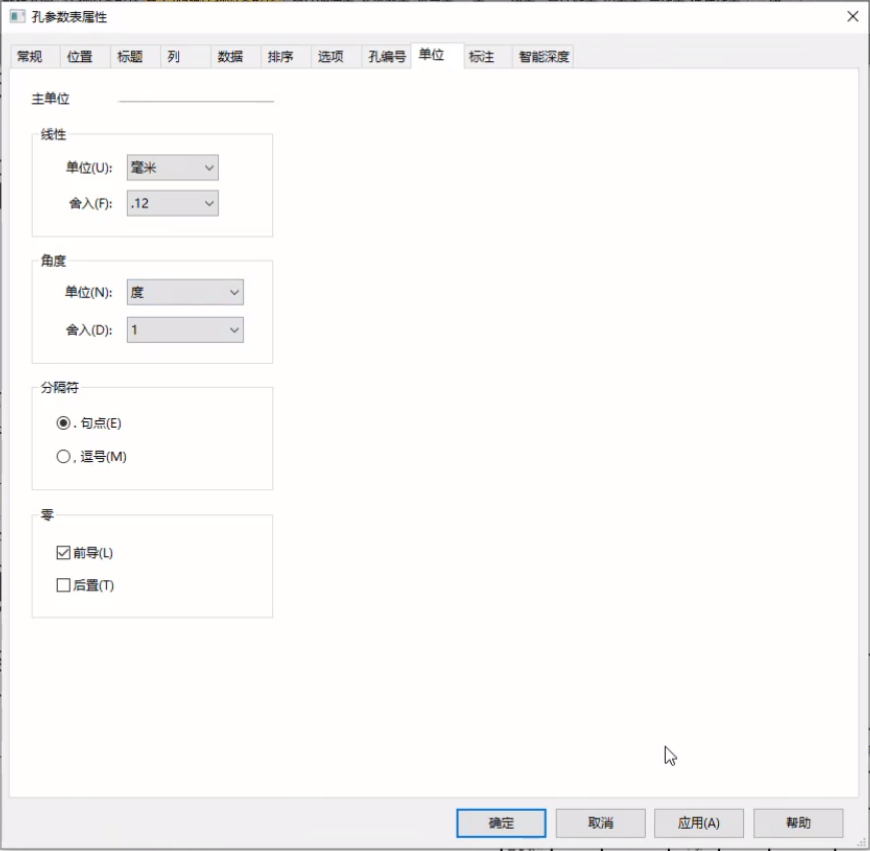
Task: Click the dialog title bar icon
Action: [x=17, y=17]
